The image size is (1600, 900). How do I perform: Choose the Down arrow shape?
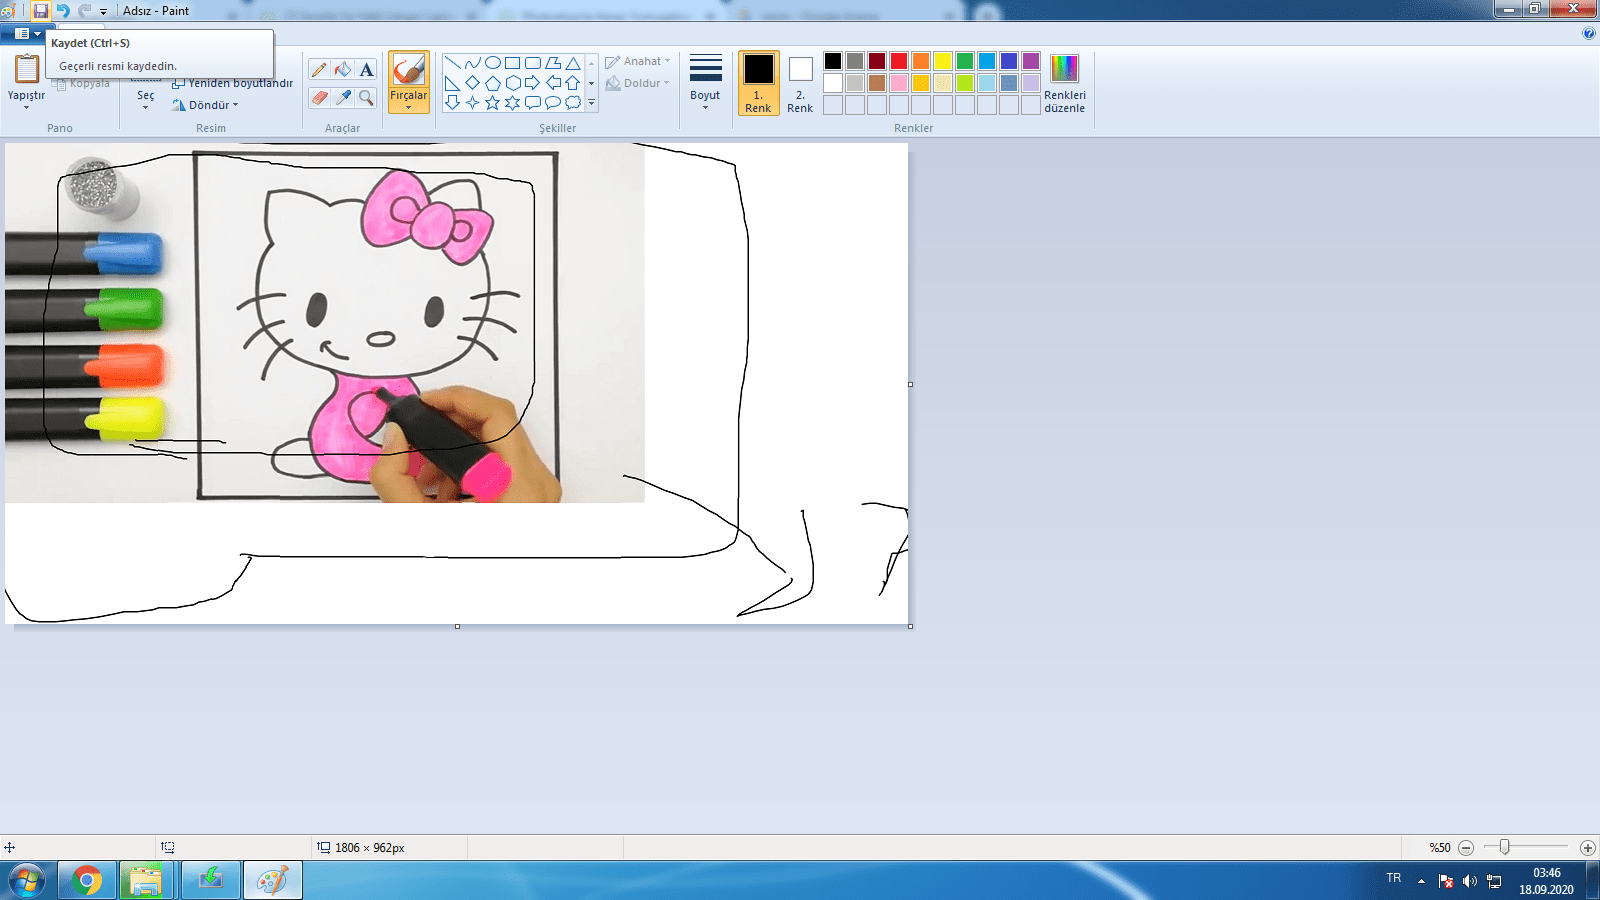tap(453, 103)
